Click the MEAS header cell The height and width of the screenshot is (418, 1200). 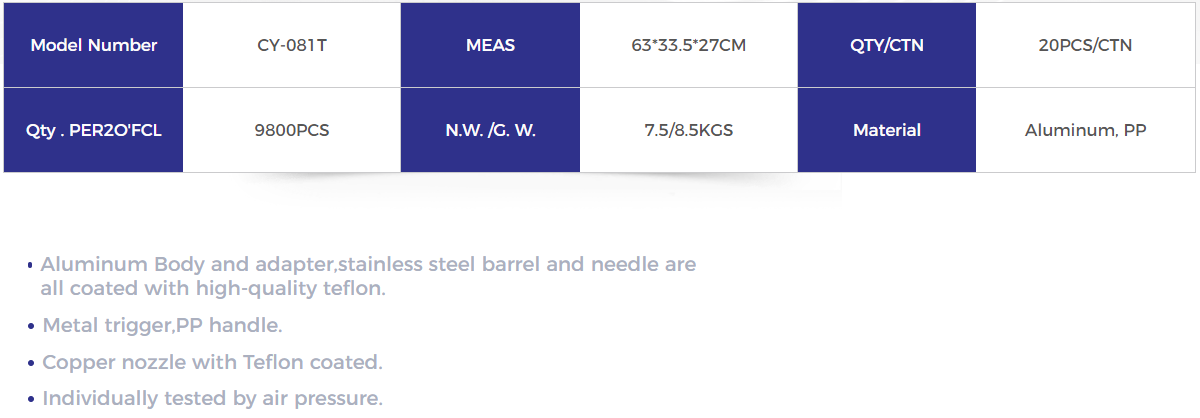490,45
